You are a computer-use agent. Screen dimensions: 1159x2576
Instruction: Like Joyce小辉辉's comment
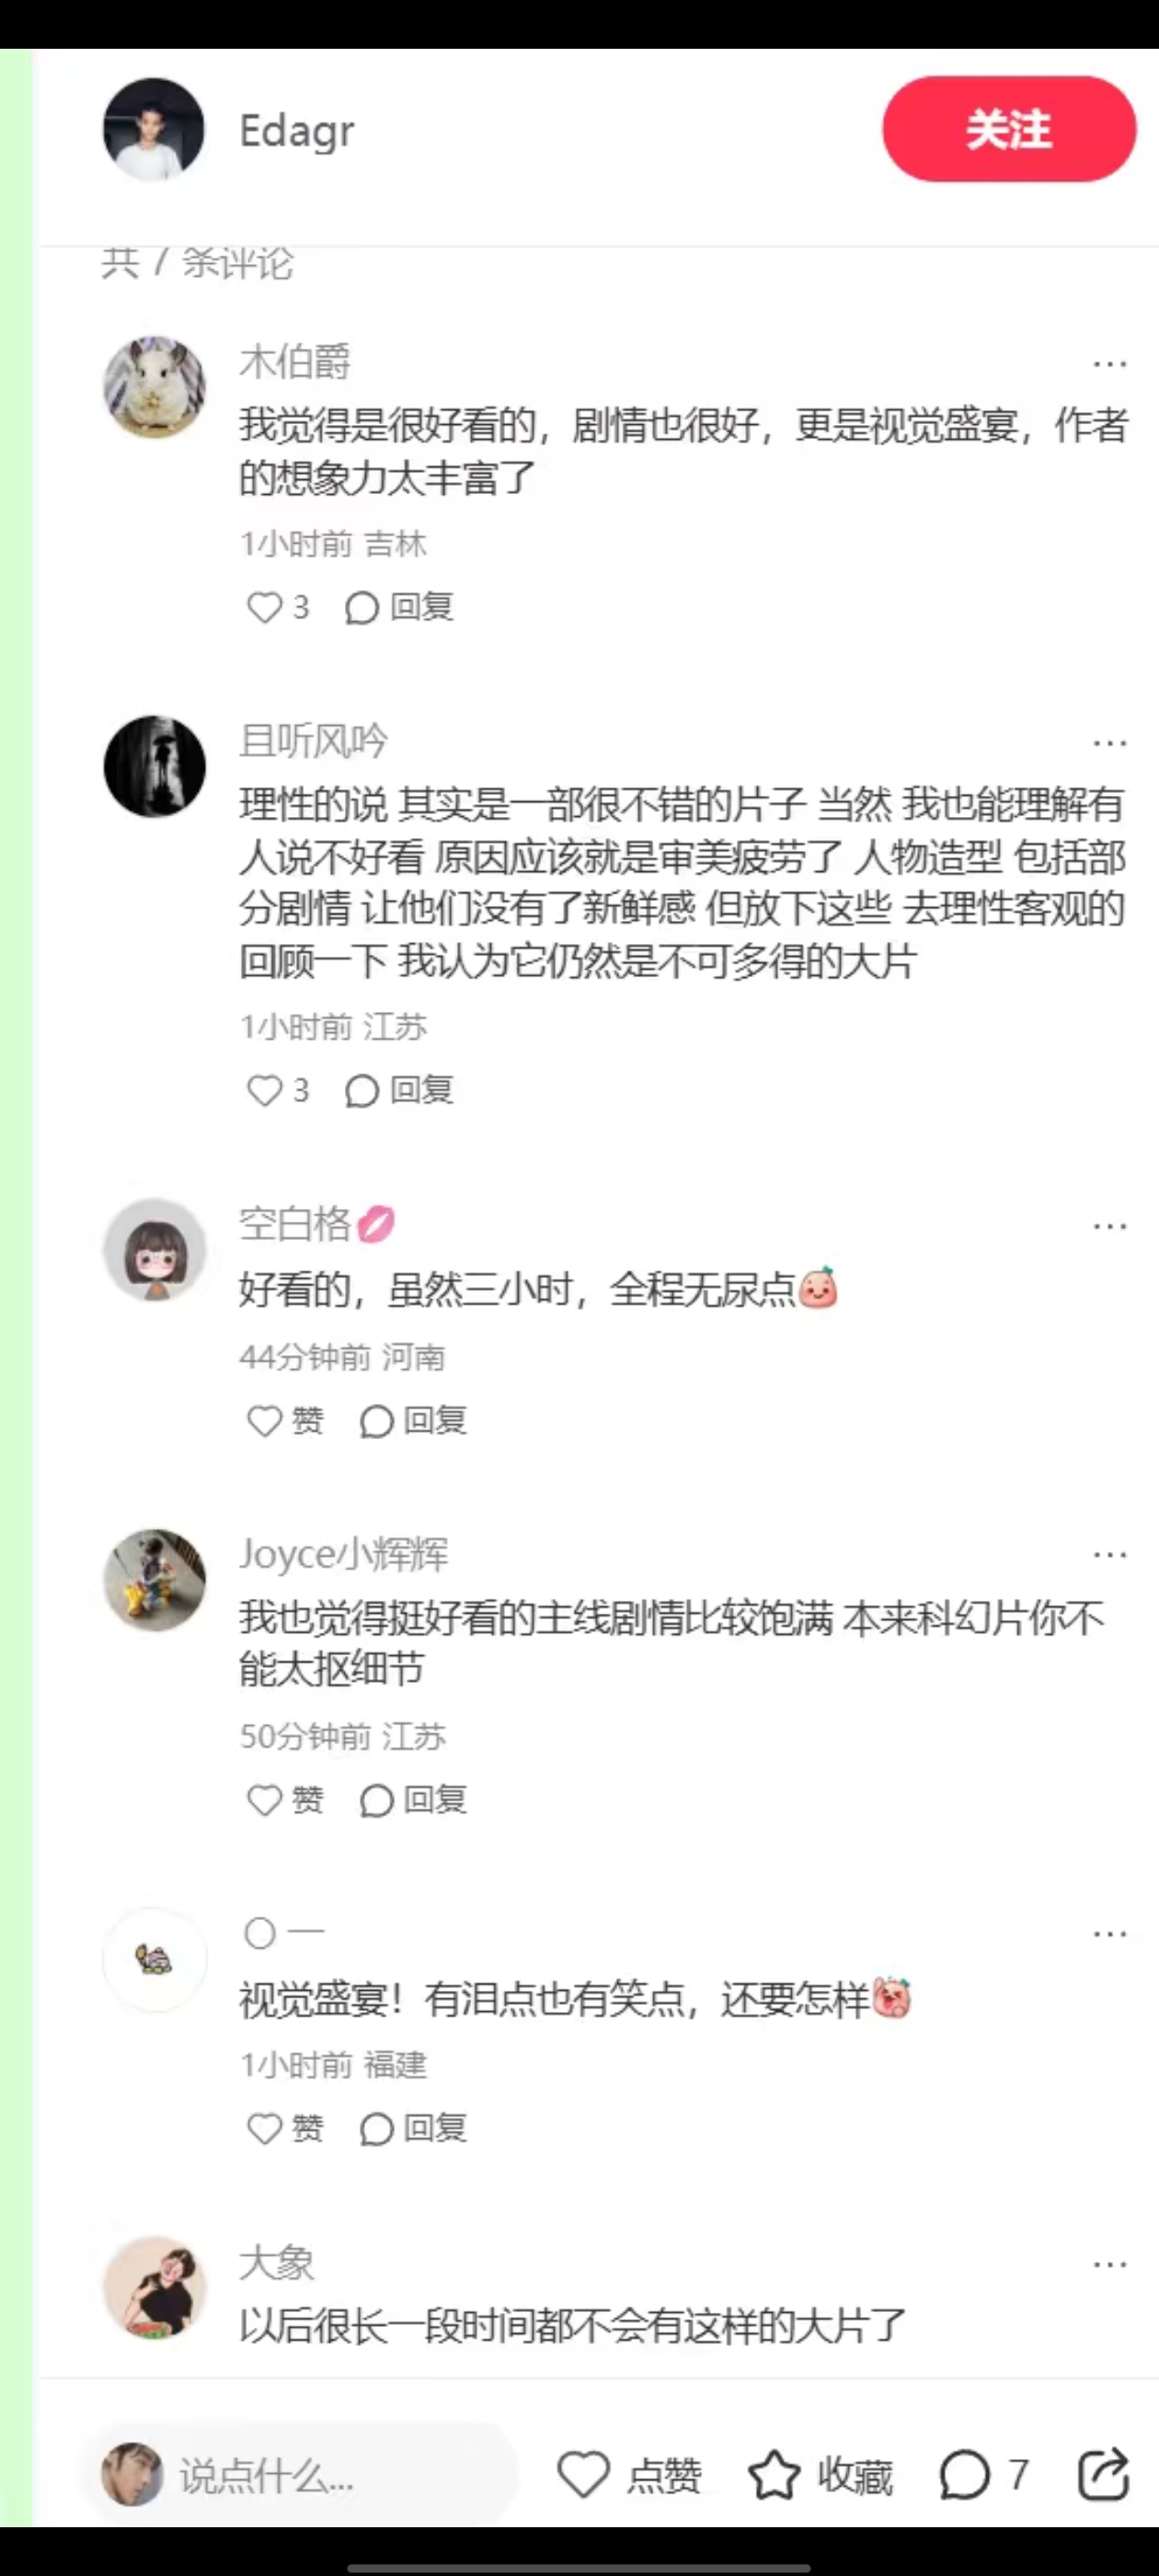point(285,1800)
